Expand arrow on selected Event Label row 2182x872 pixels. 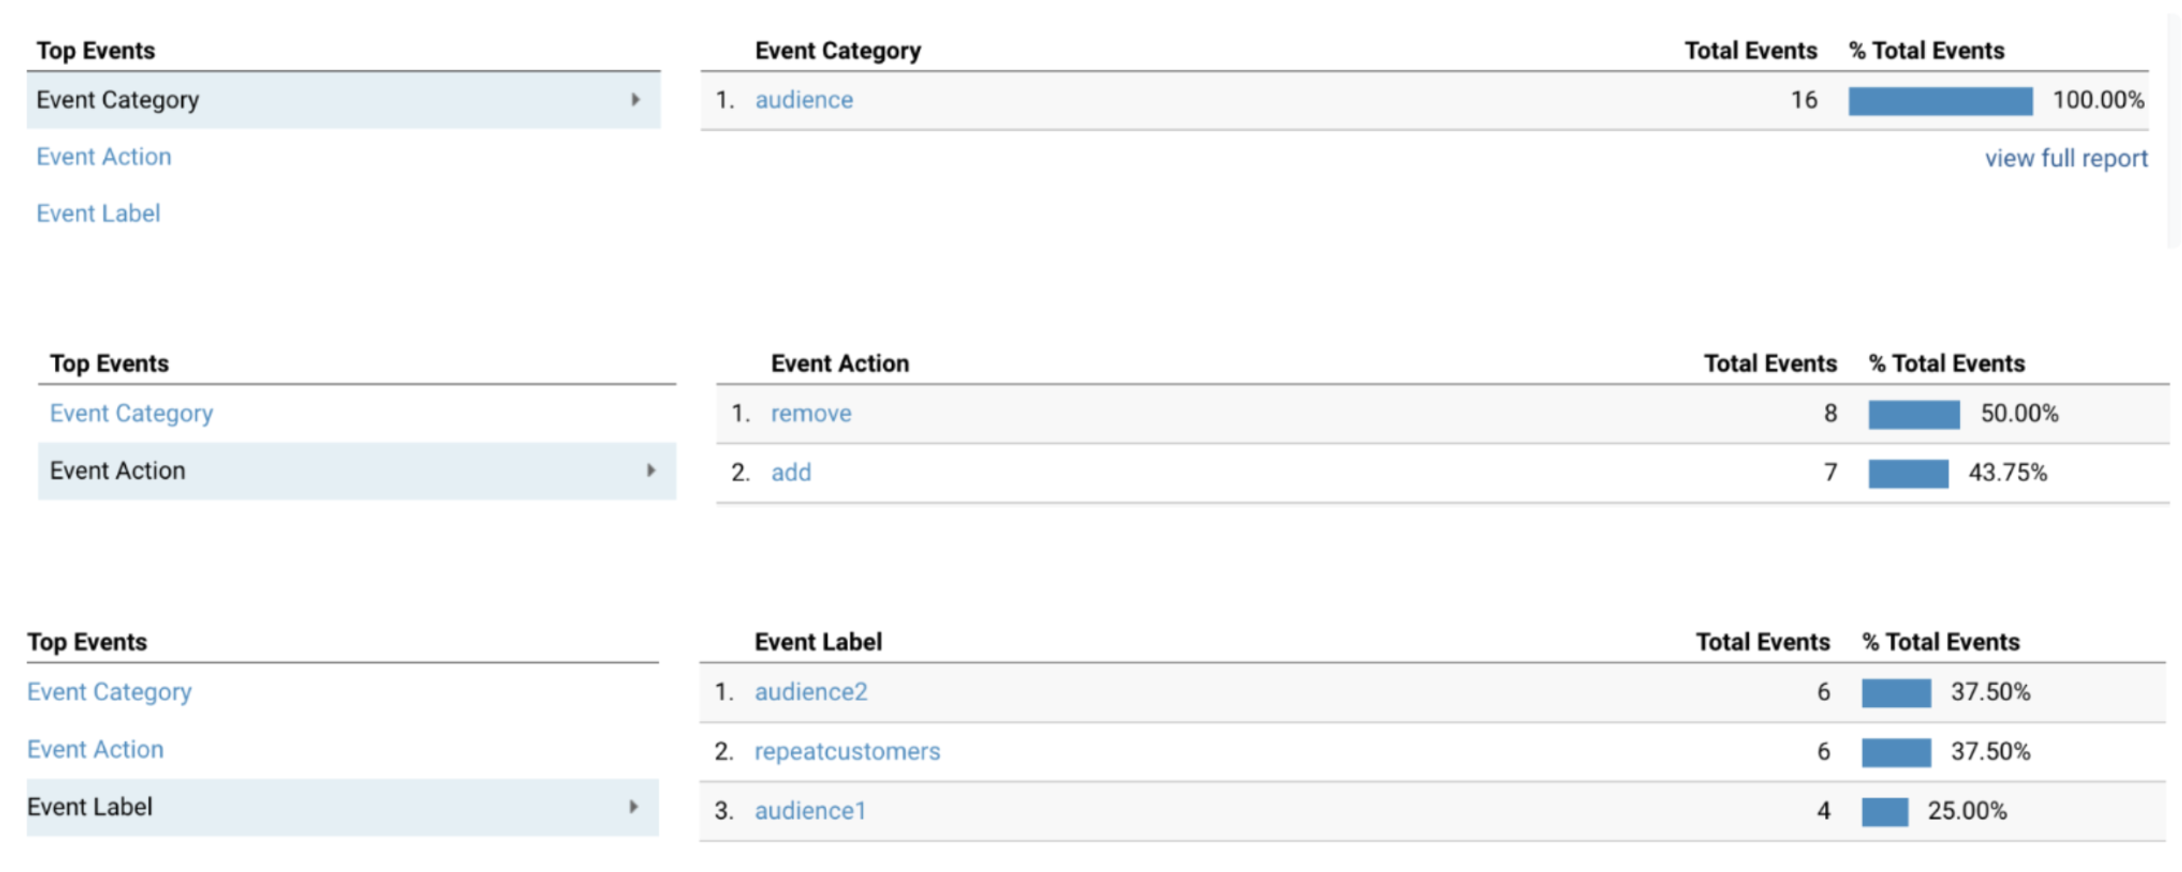click(634, 807)
